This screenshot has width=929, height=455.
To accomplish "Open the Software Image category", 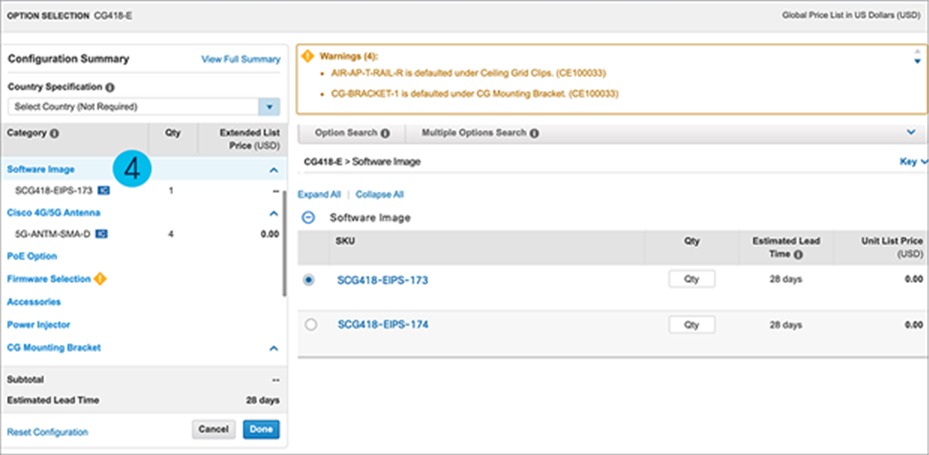I will point(41,169).
